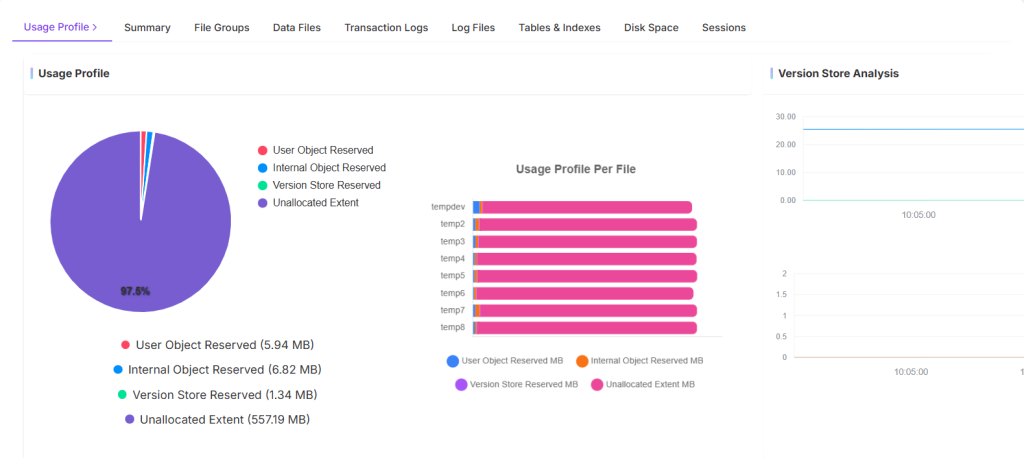Expand the Usage Profile tab chevron
The image size is (1024, 458).
(95, 28)
